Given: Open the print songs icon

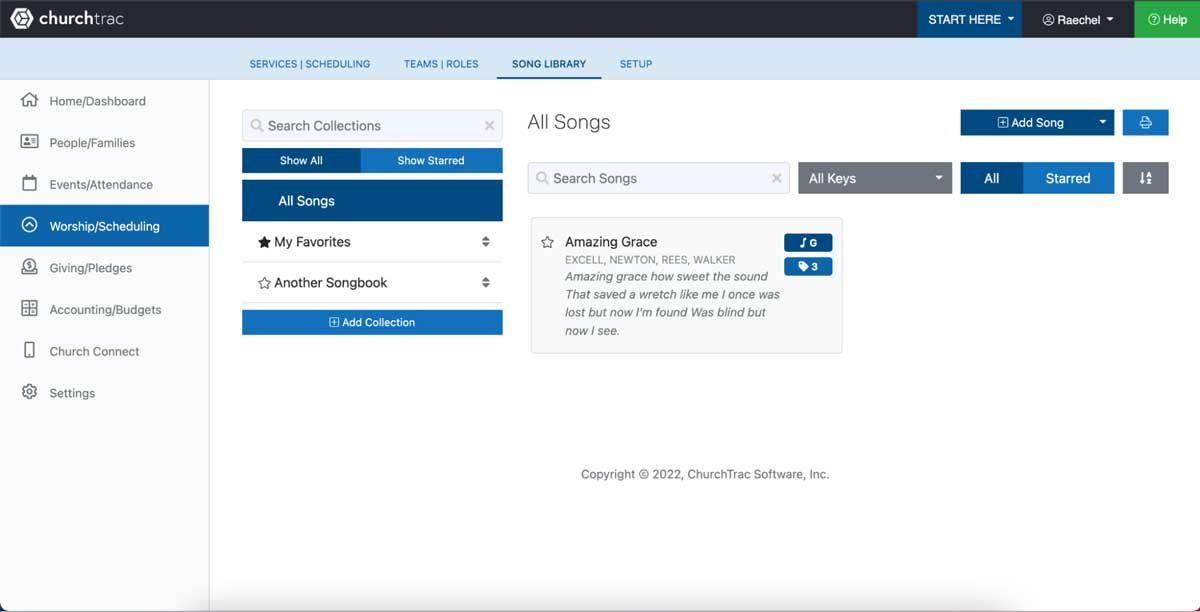Looking at the screenshot, I should [x=1145, y=122].
